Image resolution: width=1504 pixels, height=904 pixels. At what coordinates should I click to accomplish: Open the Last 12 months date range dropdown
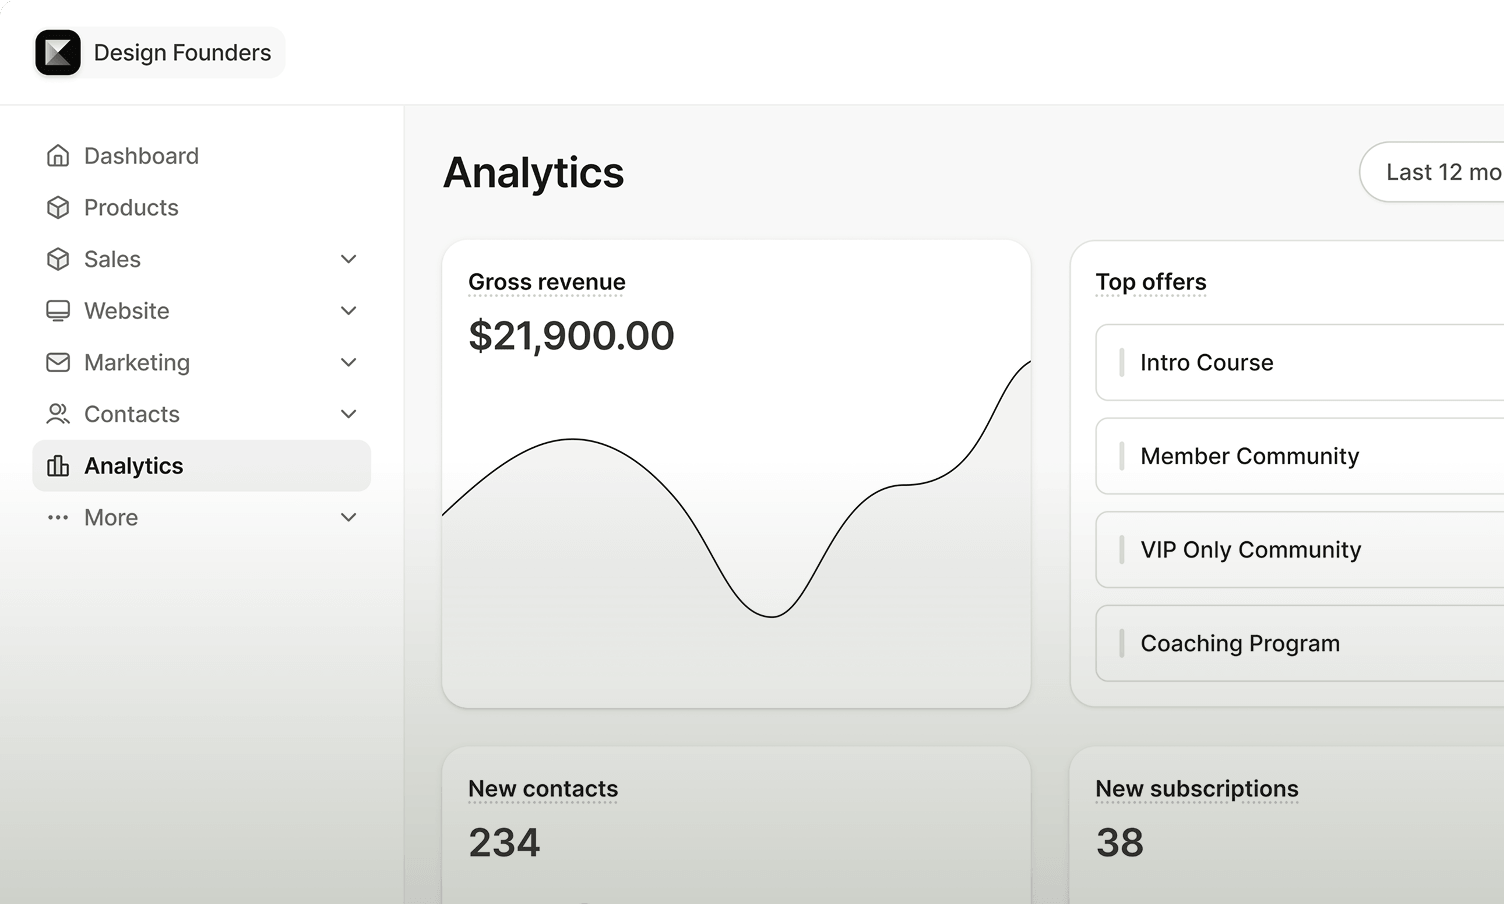[1432, 172]
